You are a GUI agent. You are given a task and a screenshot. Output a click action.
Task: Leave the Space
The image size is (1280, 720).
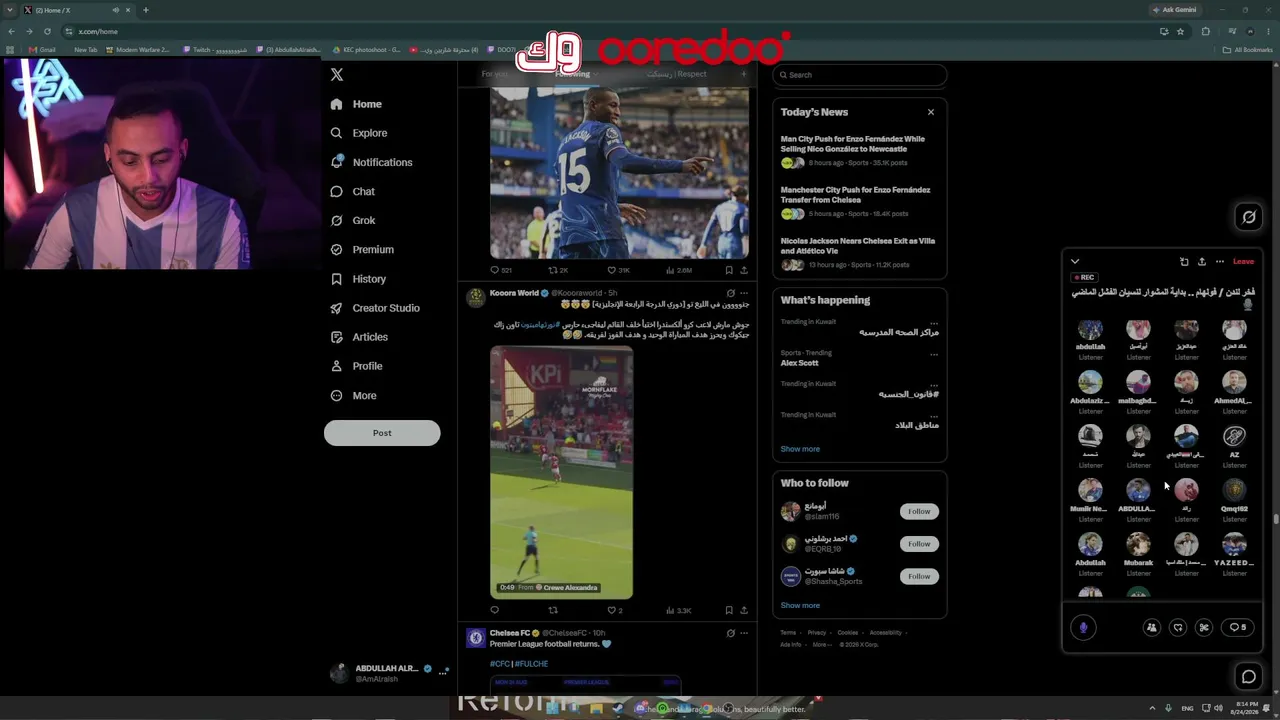click(x=1243, y=262)
